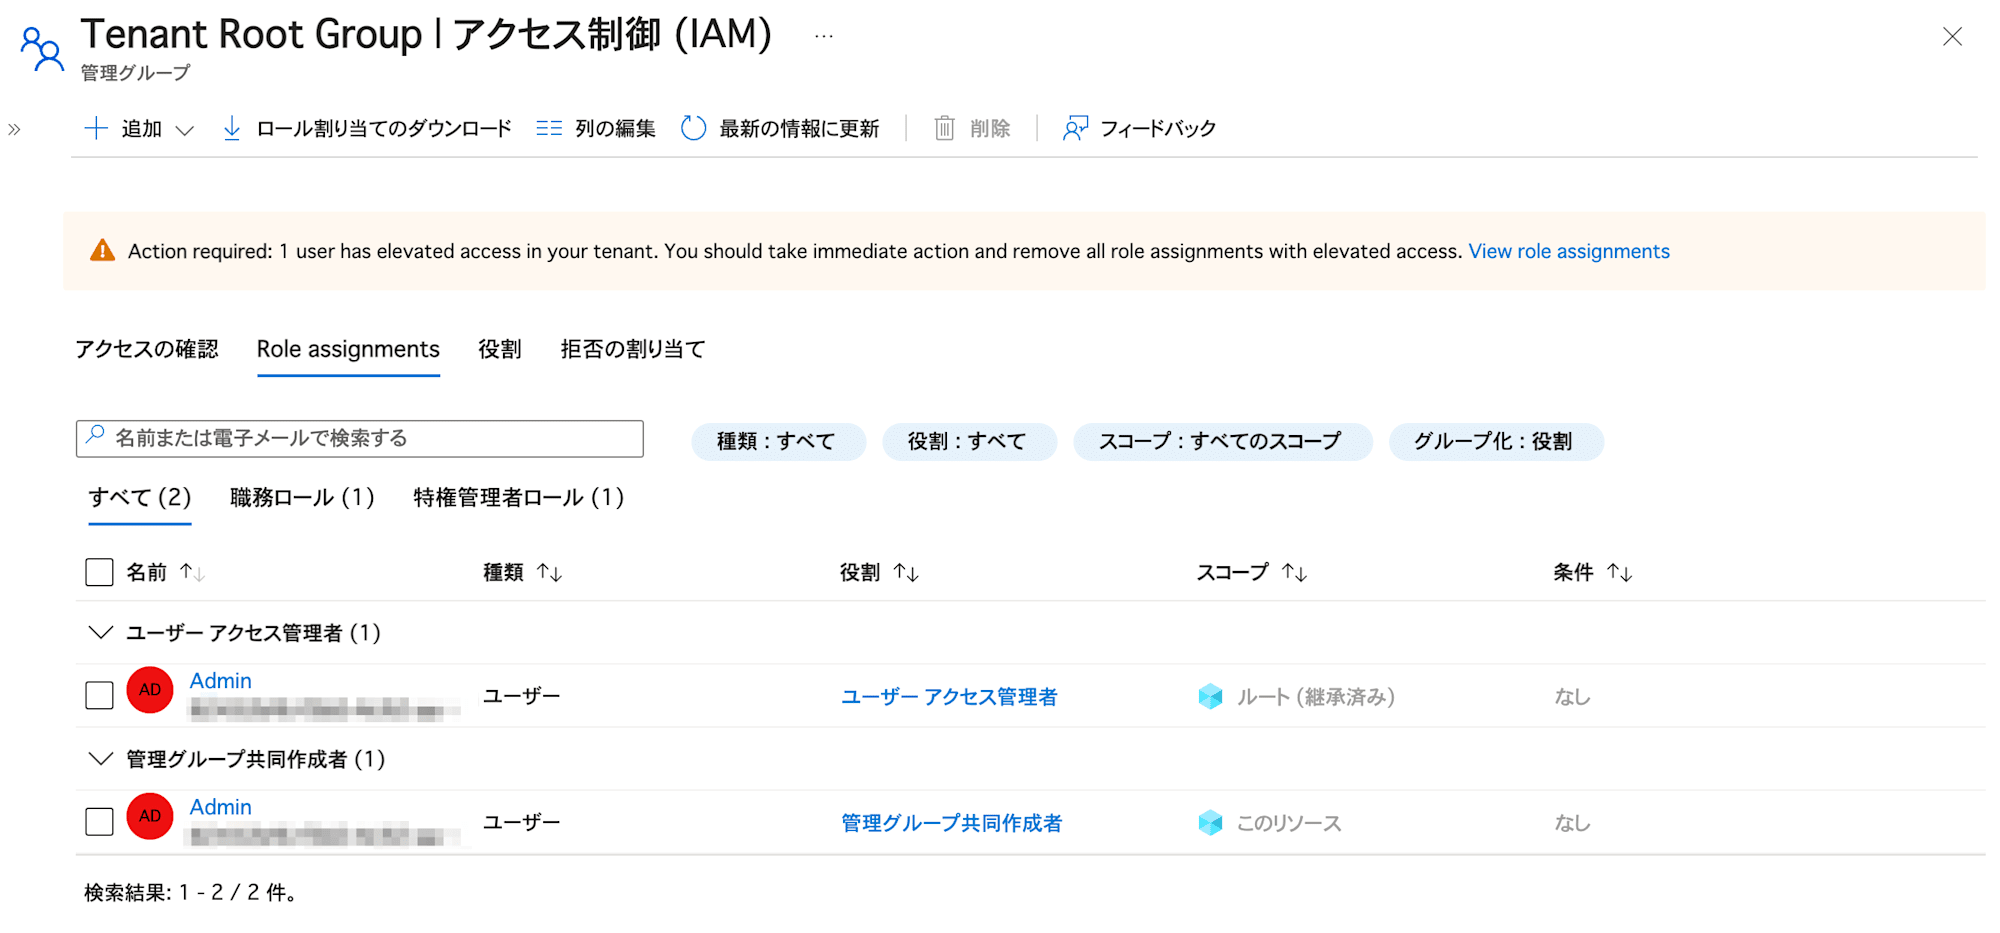Click ルート (継承済み) scope text

click(x=1315, y=696)
